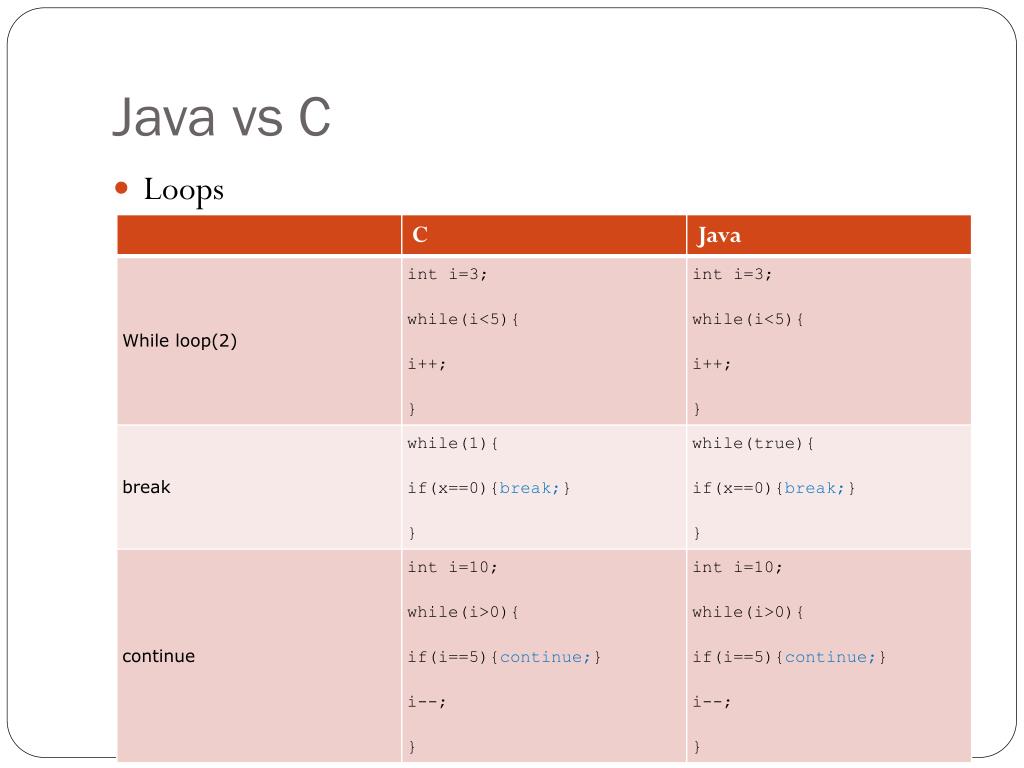Click the orange bullet before Loops
1024x768 pixels.
point(121,189)
